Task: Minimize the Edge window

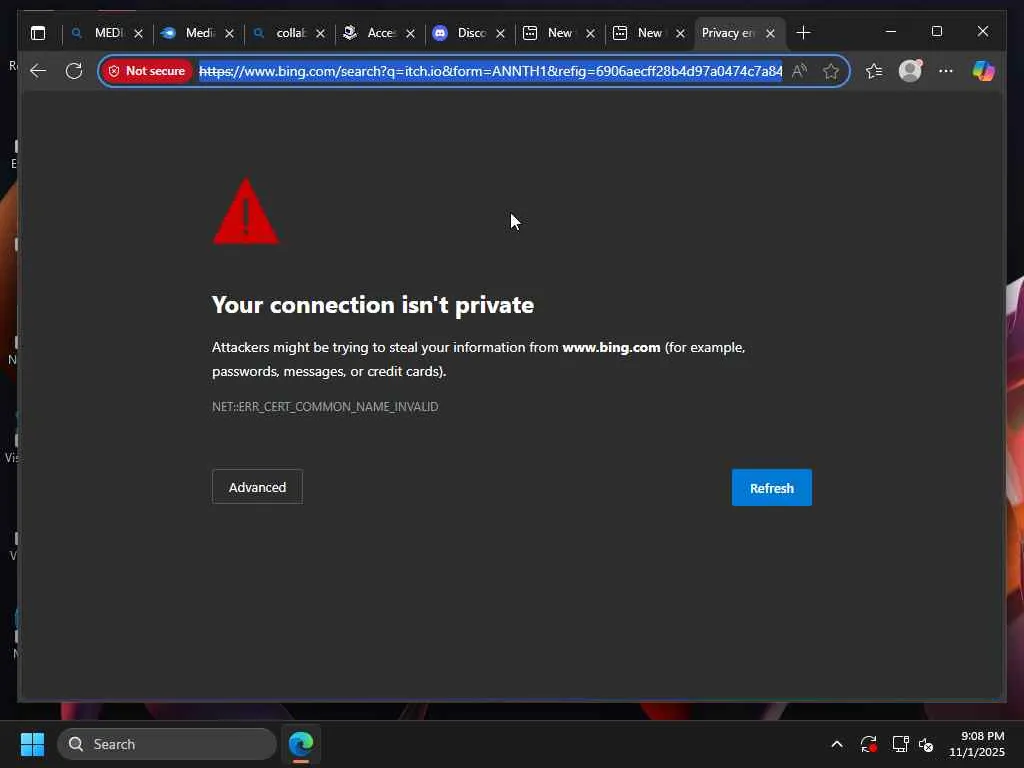Action: coord(891,31)
